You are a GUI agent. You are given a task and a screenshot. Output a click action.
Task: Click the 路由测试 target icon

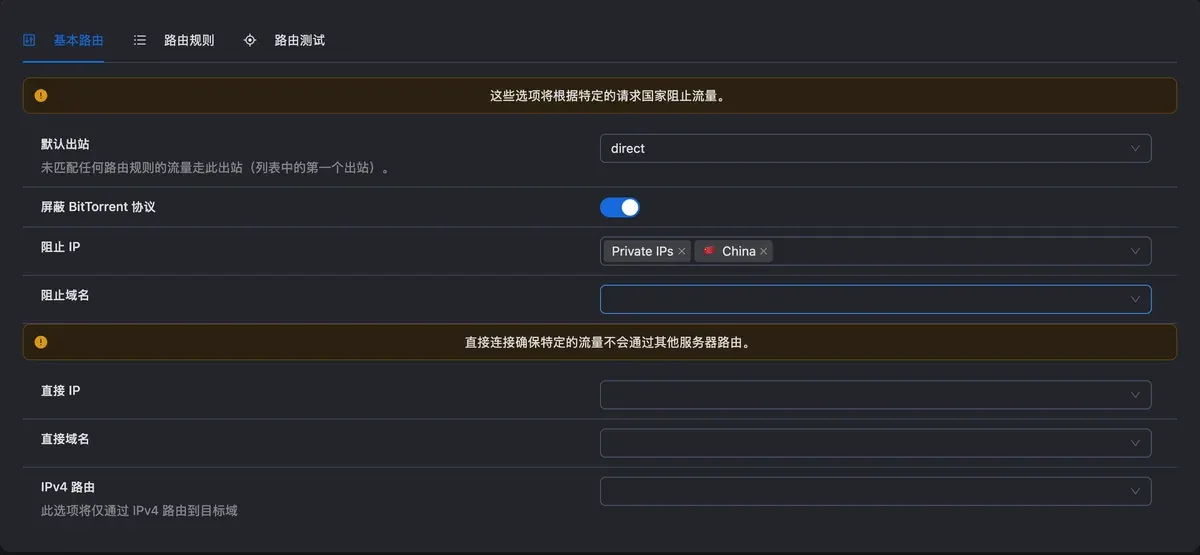click(x=250, y=41)
